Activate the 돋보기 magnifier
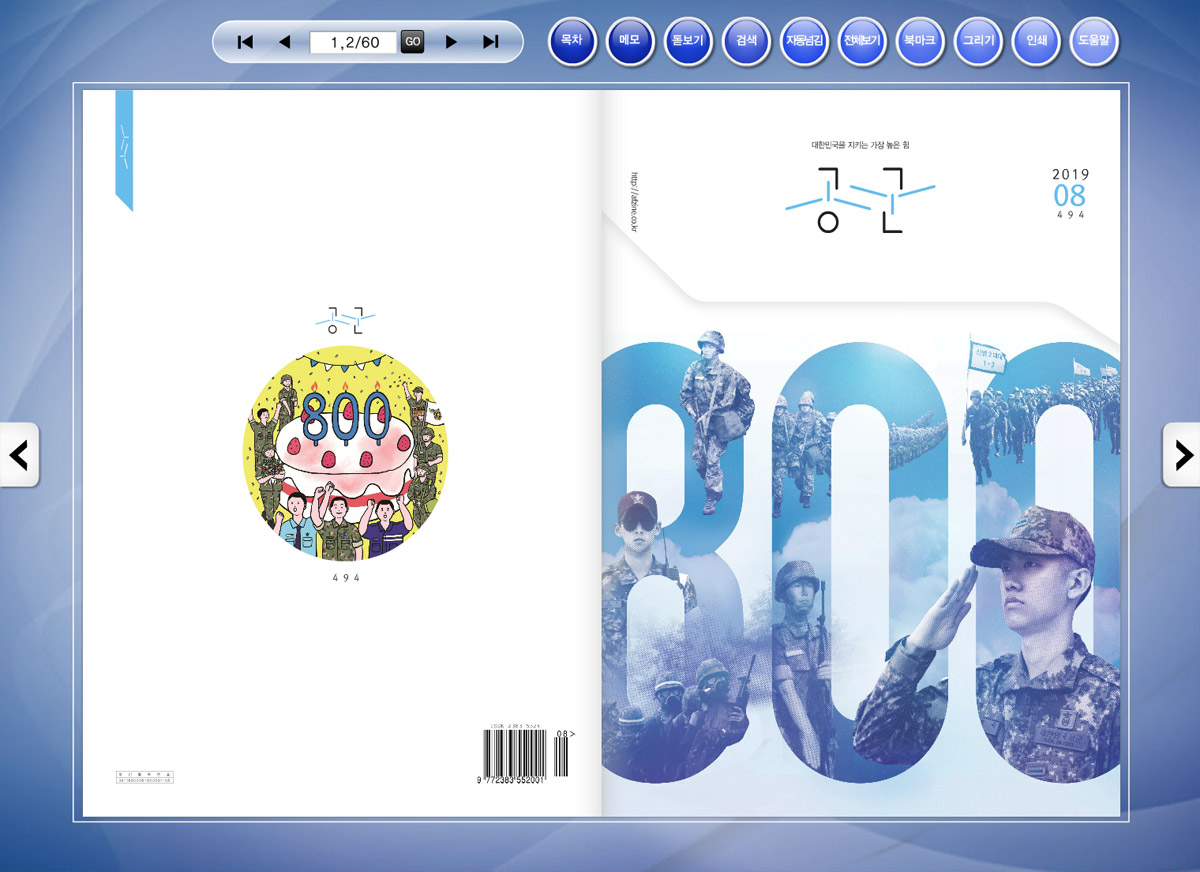 point(688,42)
